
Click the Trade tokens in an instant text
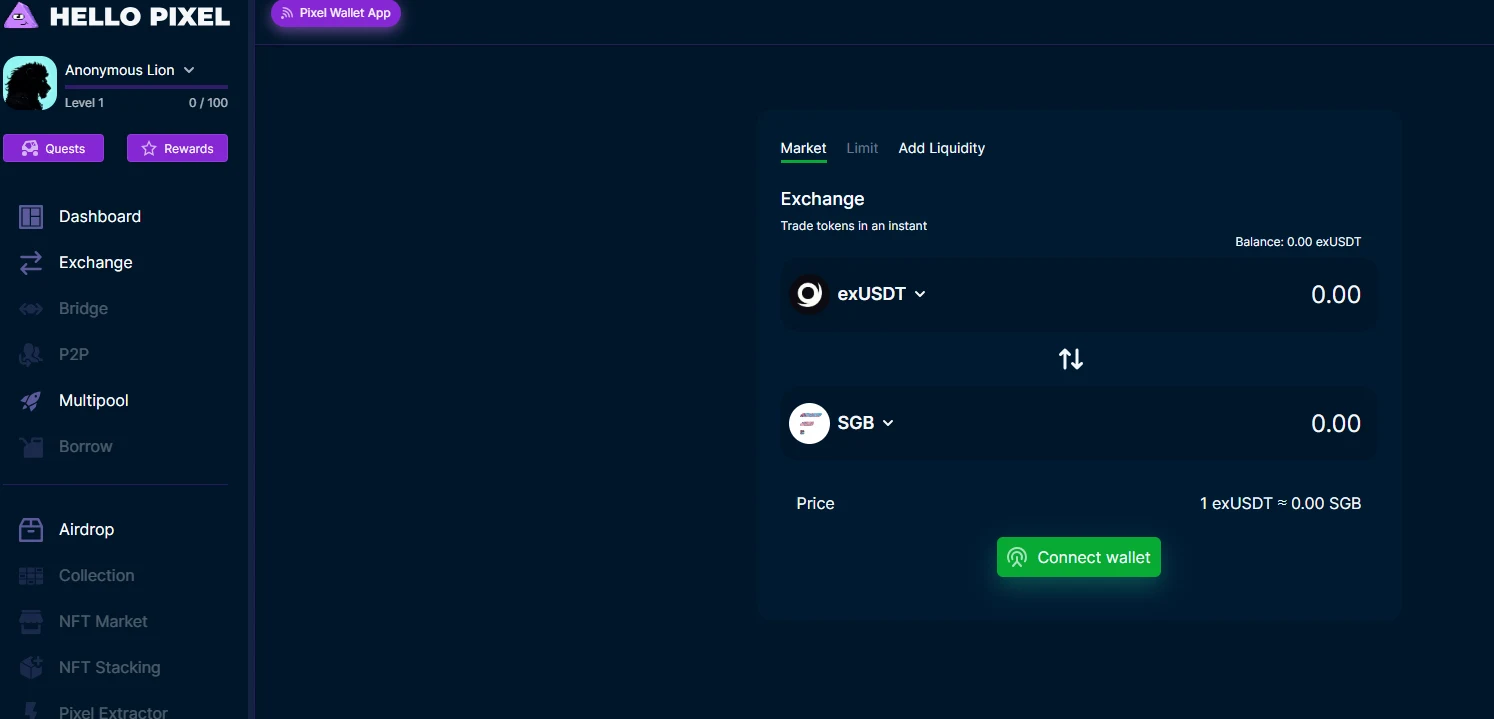[x=853, y=226]
